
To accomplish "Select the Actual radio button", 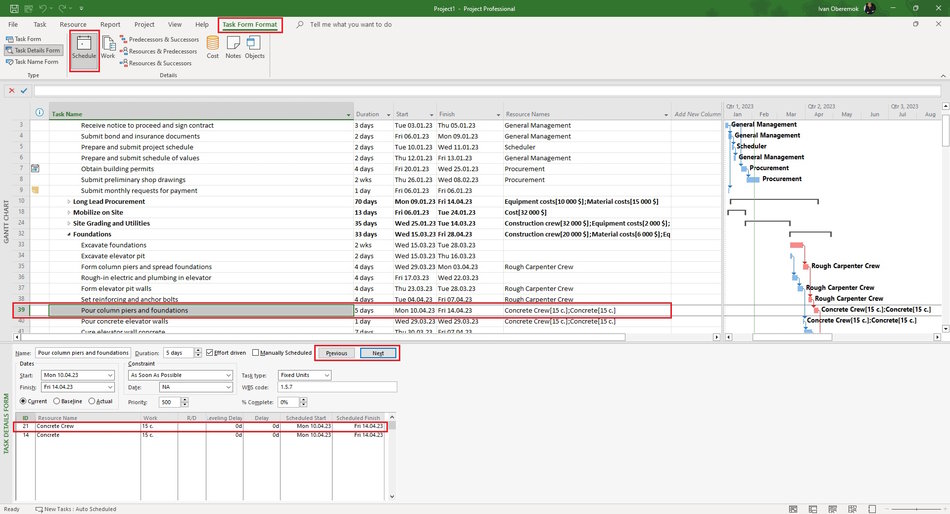I will coord(91,401).
